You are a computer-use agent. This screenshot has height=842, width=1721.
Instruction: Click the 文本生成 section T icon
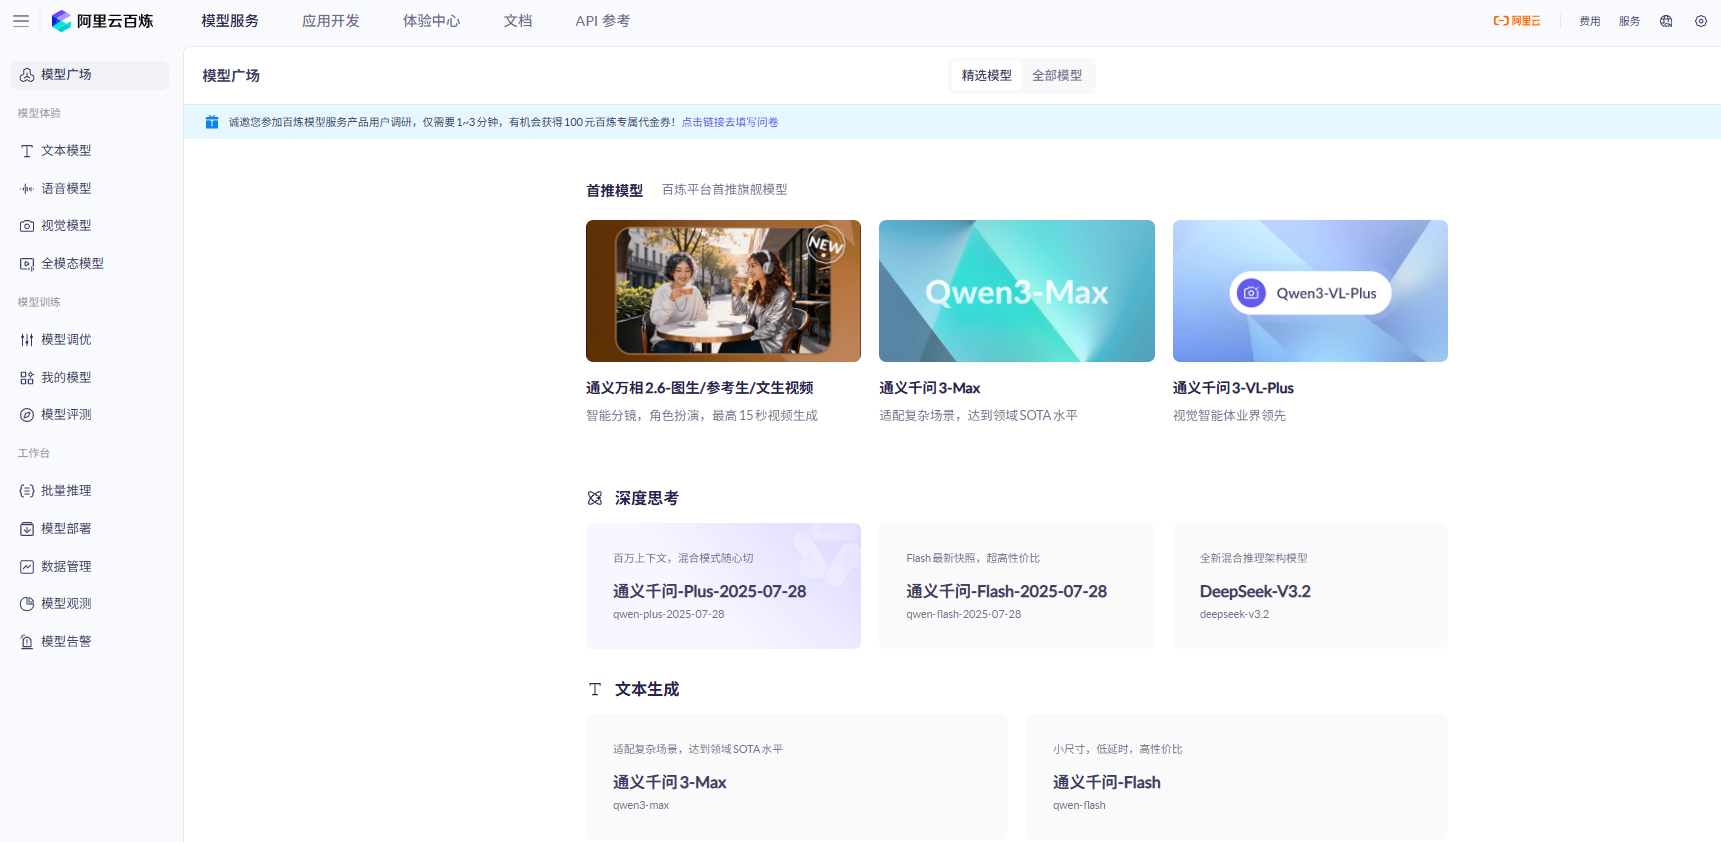point(595,689)
